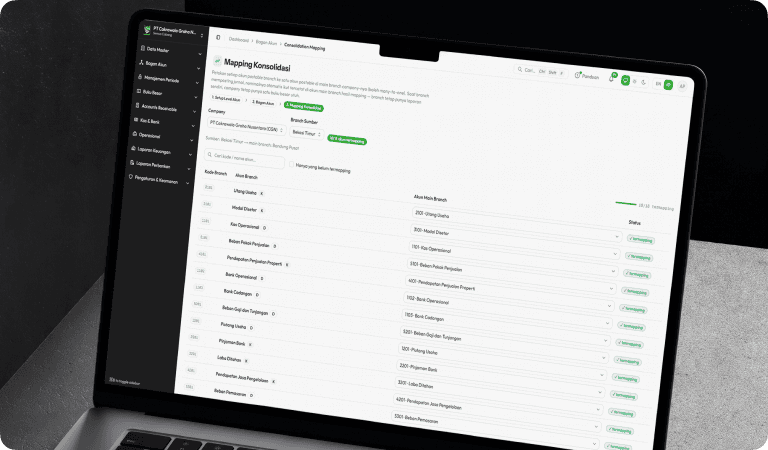The image size is (768, 450).
Task: Go to the Bagan Akun breadcrumb
Action: click(x=266, y=43)
